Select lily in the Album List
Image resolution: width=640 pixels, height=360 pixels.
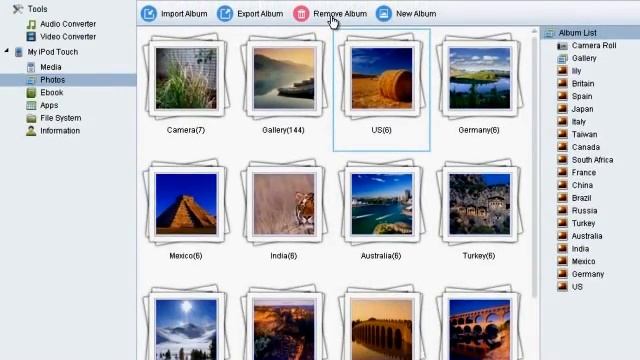576,71
